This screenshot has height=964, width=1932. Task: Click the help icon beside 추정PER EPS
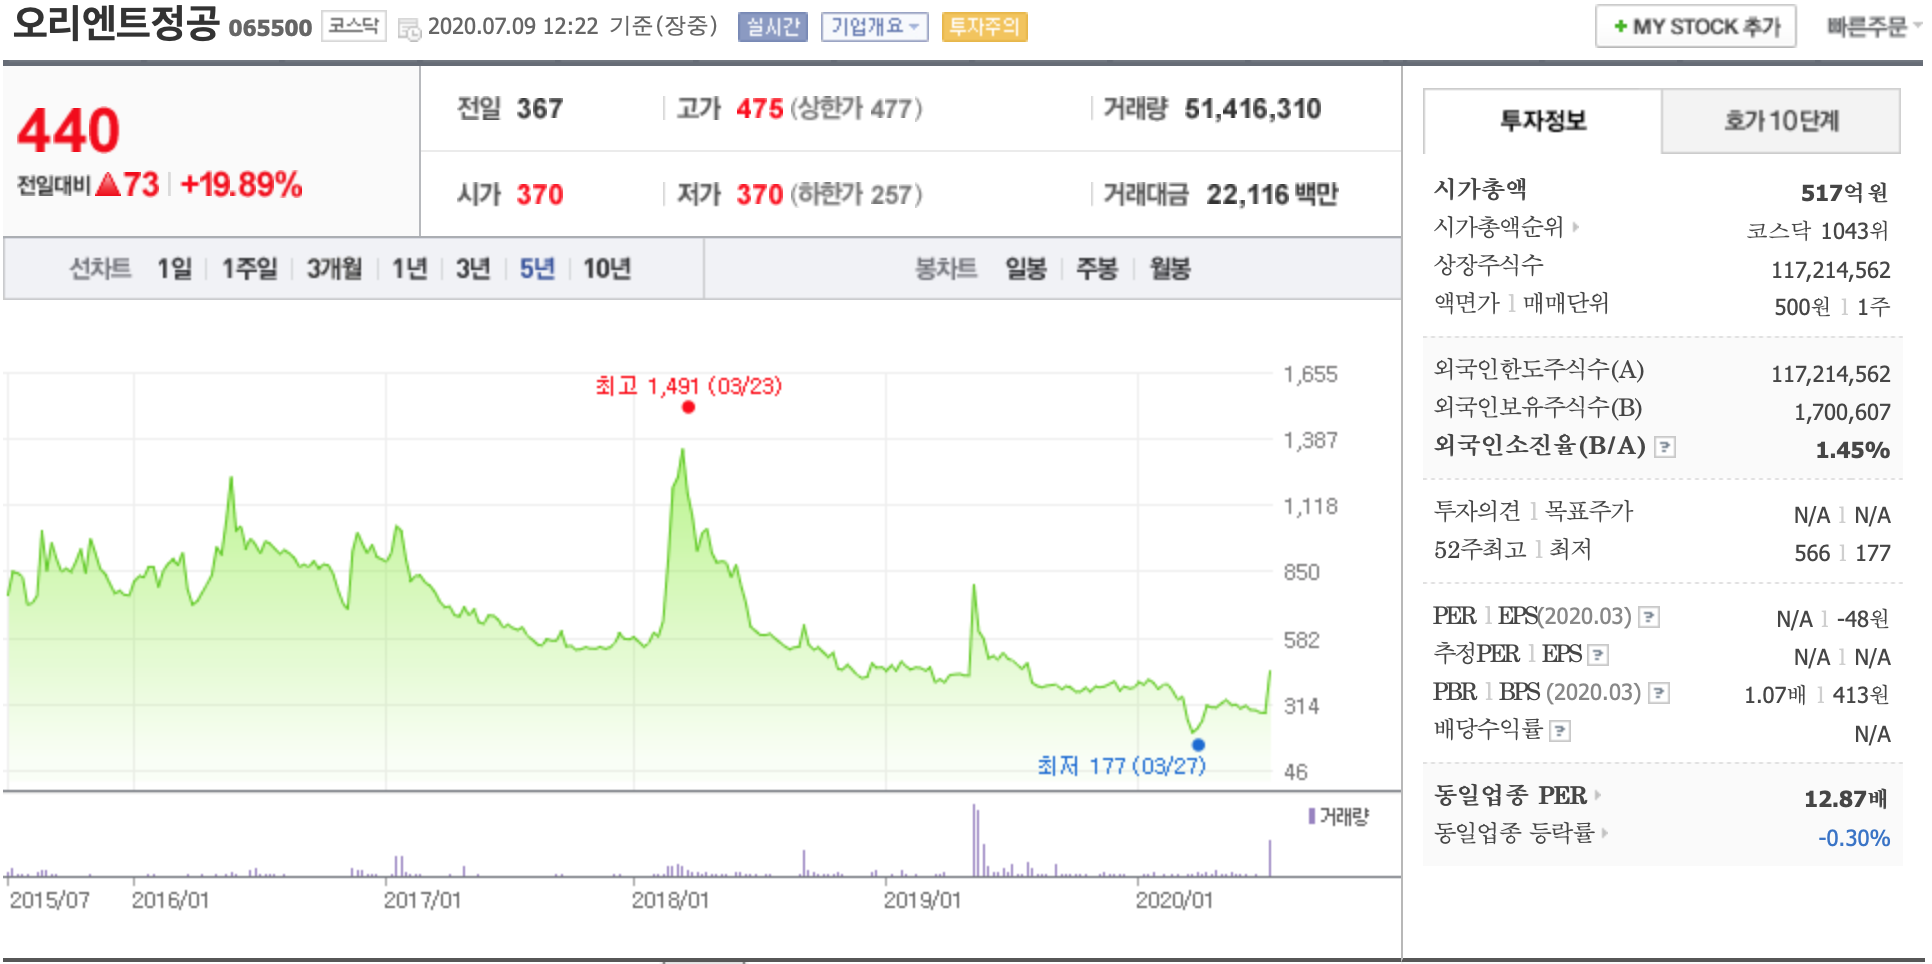[1599, 655]
